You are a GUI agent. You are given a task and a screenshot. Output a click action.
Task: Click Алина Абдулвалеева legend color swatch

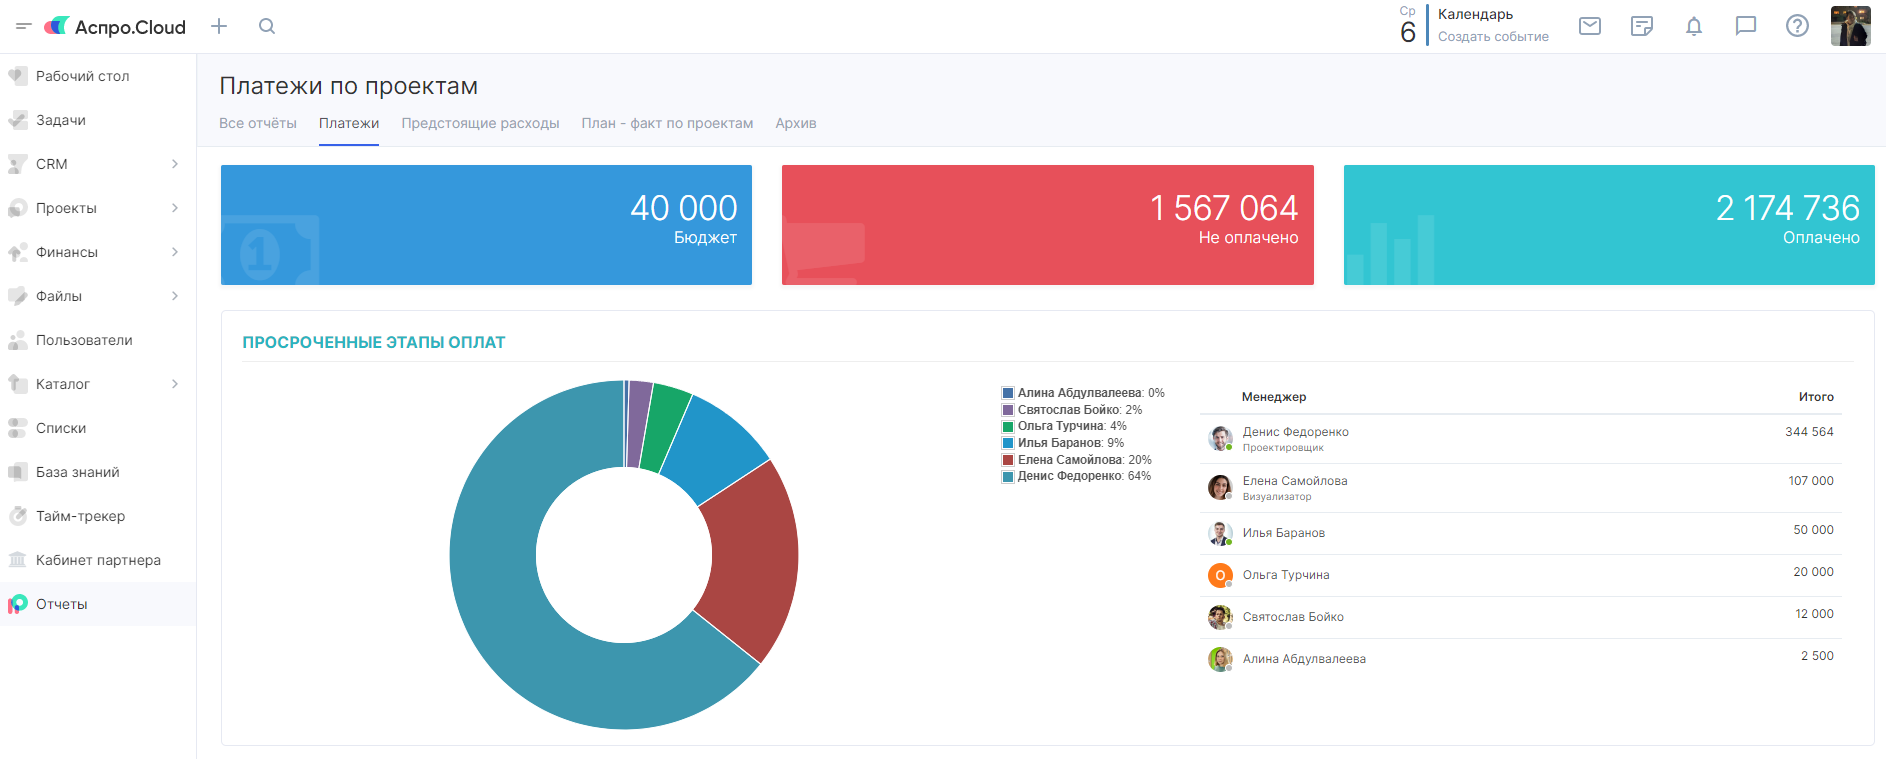pyautogui.click(x=1008, y=394)
